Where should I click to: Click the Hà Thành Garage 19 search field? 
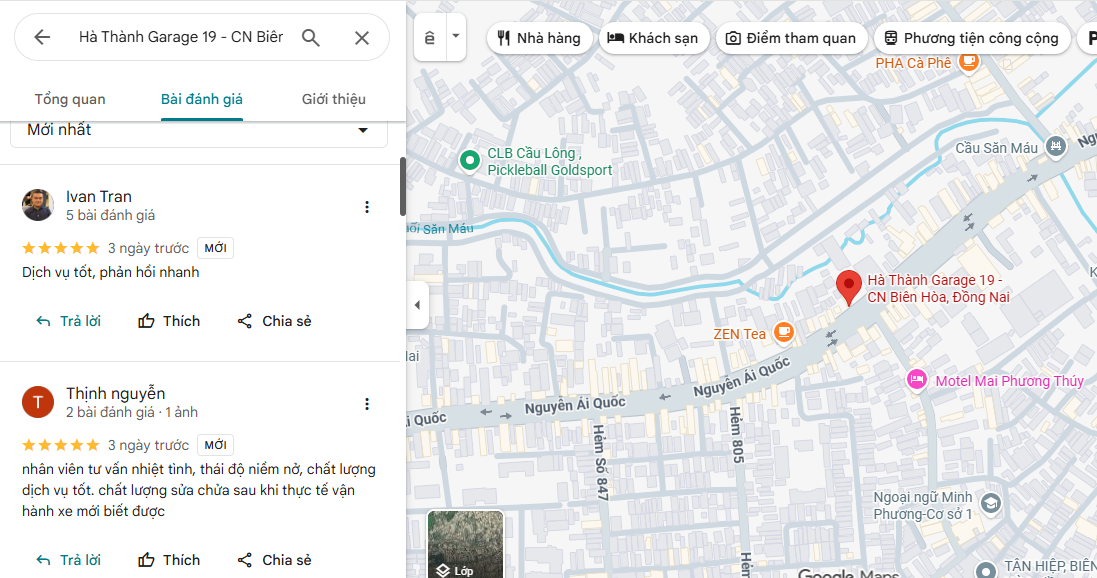coord(181,37)
